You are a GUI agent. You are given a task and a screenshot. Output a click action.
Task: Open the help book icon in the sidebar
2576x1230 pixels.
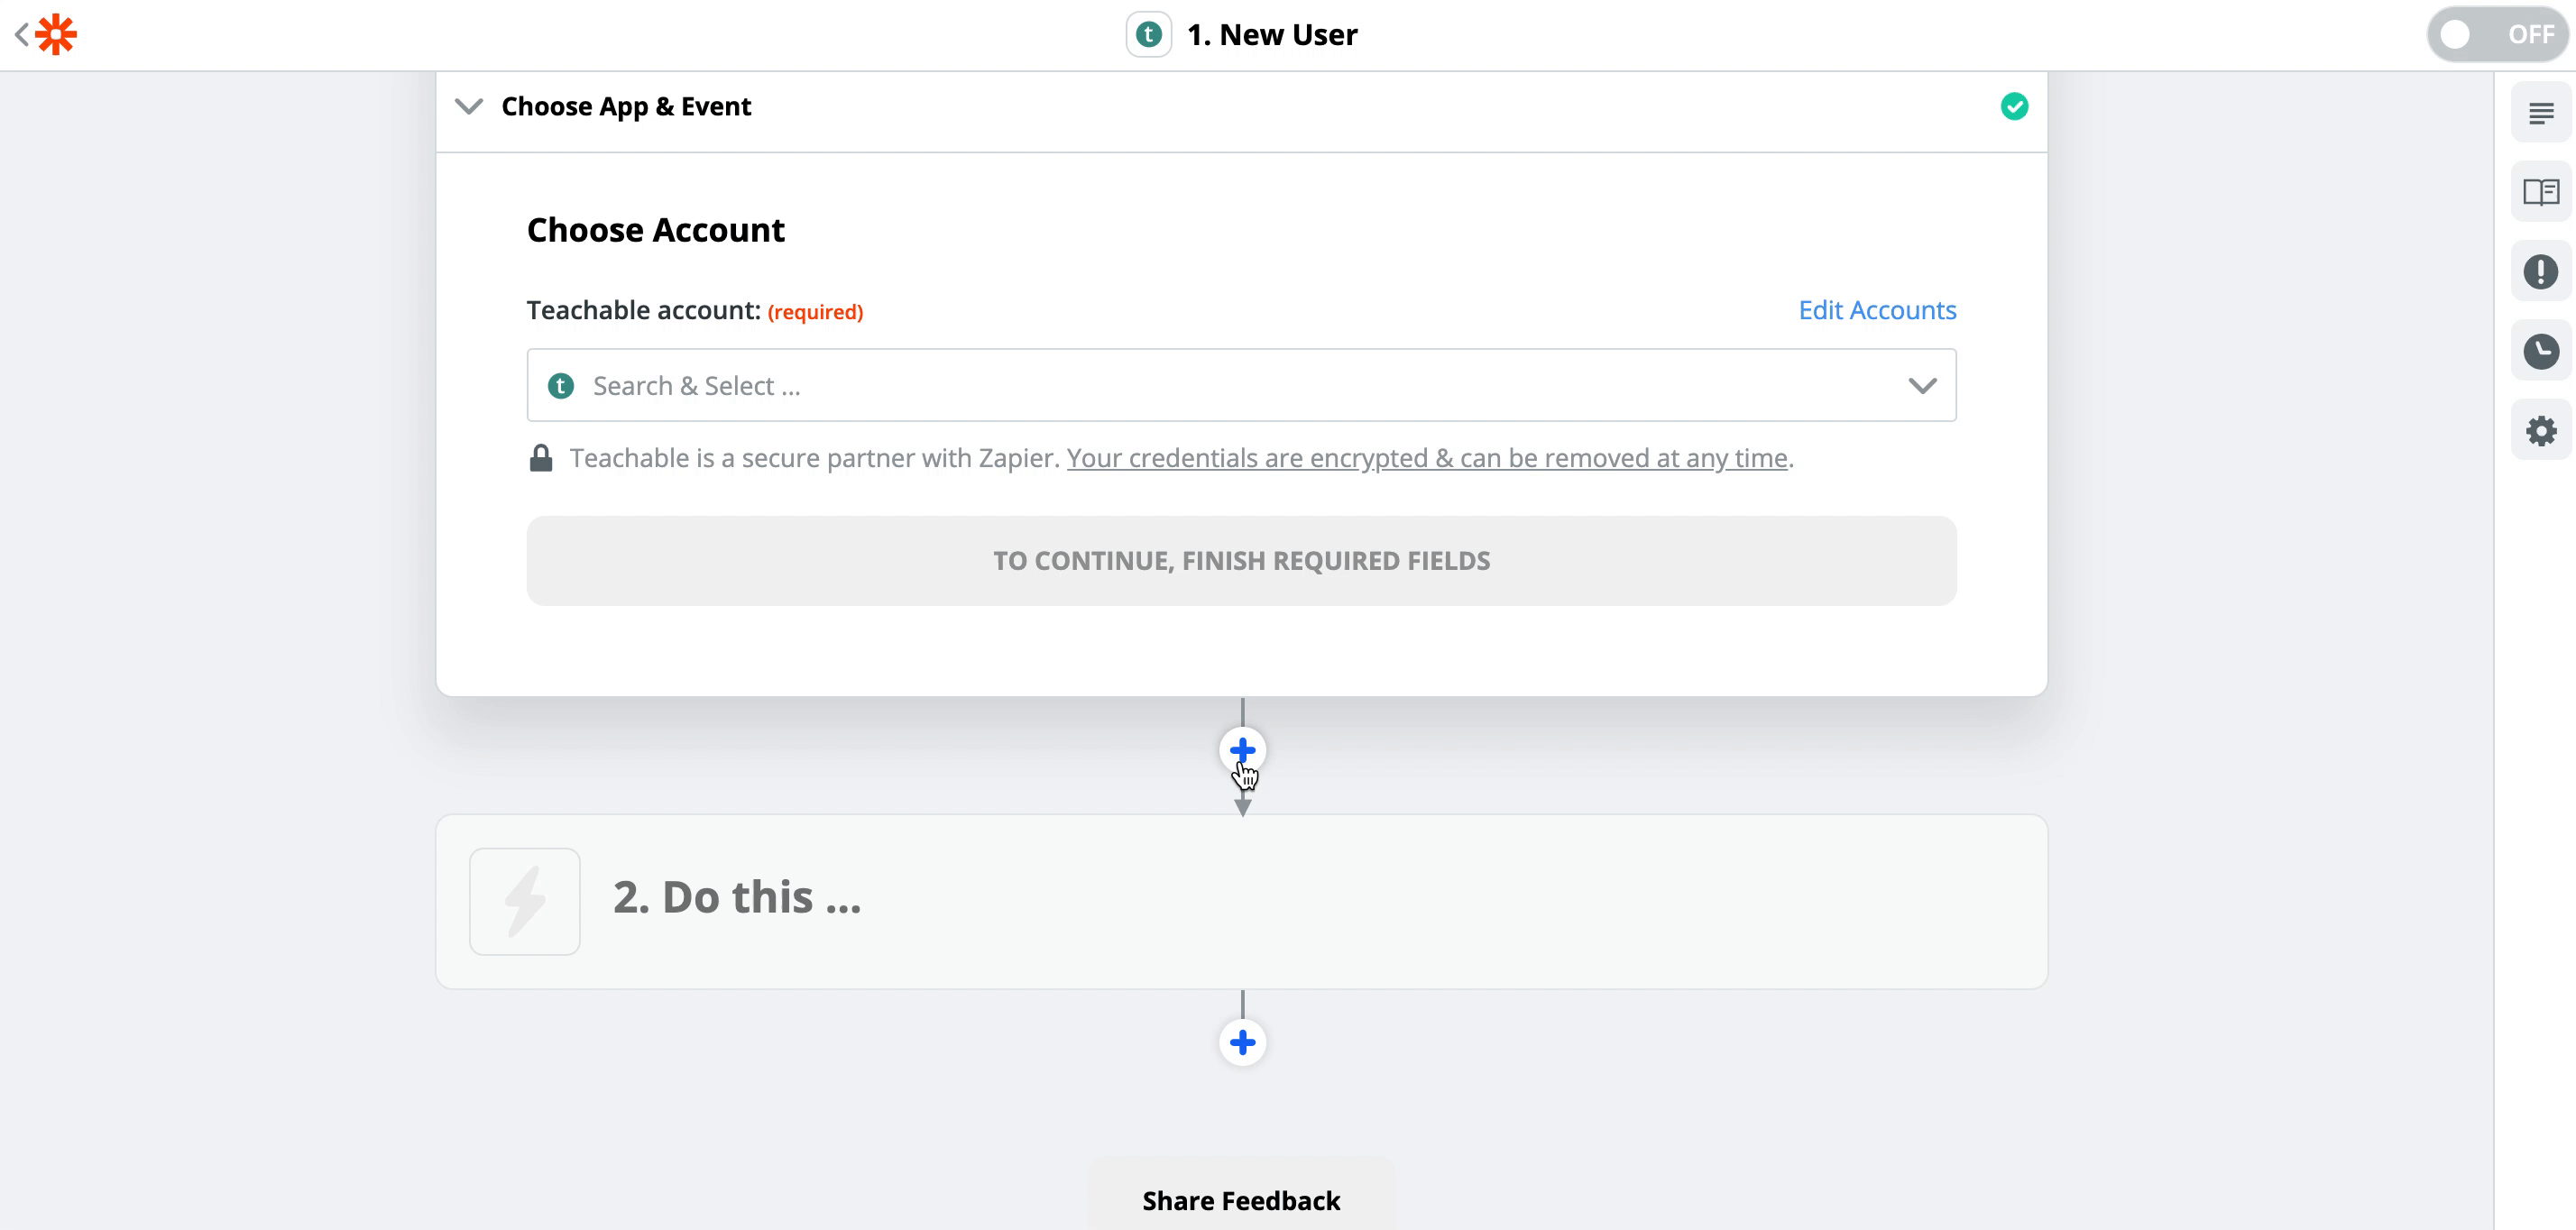pyautogui.click(x=2540, y=192)
